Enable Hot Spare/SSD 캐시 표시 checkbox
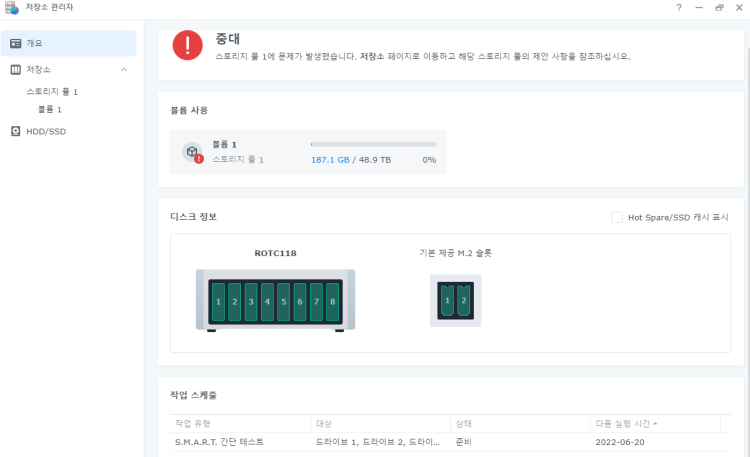Screen dimensions: 750x457 click(x=617, y=217)
